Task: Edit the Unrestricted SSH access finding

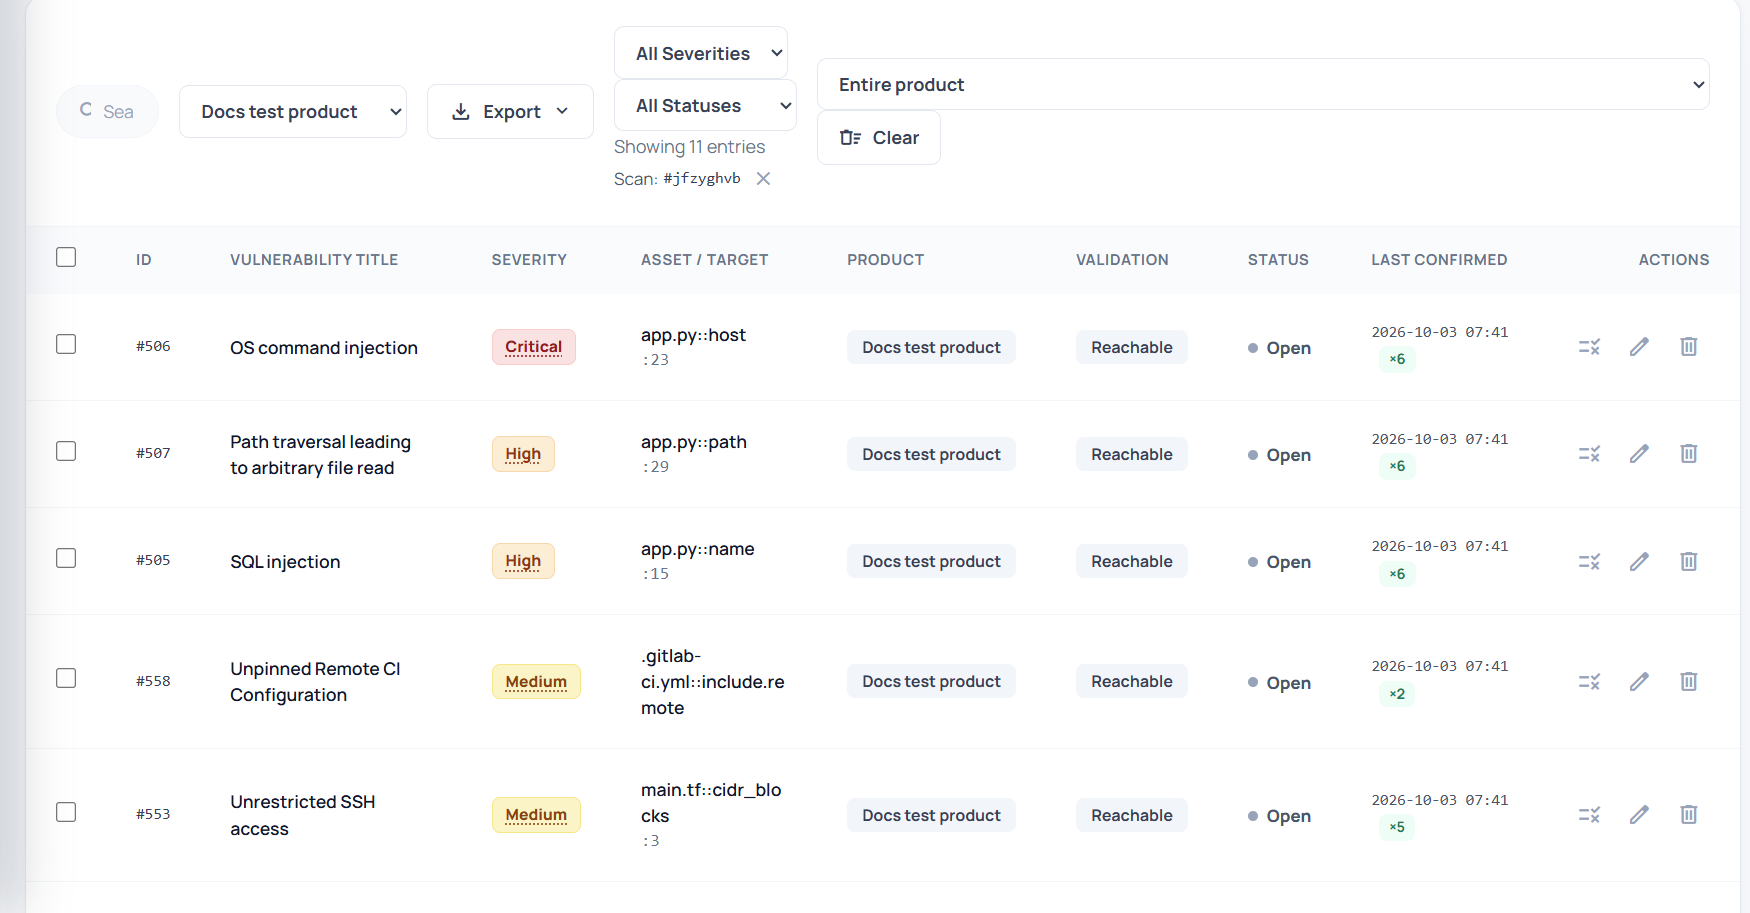Action: click(x=1639, y=815)
